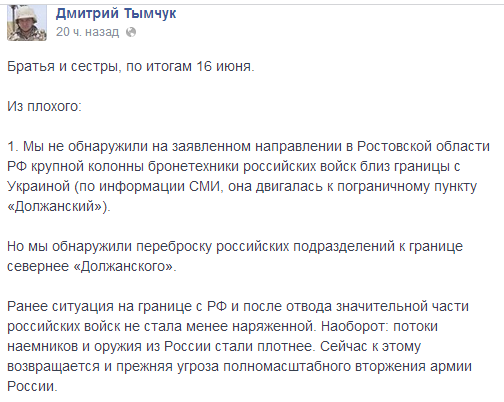Image resolution: width=504 pixels, height=402 pixels.
Task: Click the line 'Но мы обнаружили переброску'
Action: (110, 246)
